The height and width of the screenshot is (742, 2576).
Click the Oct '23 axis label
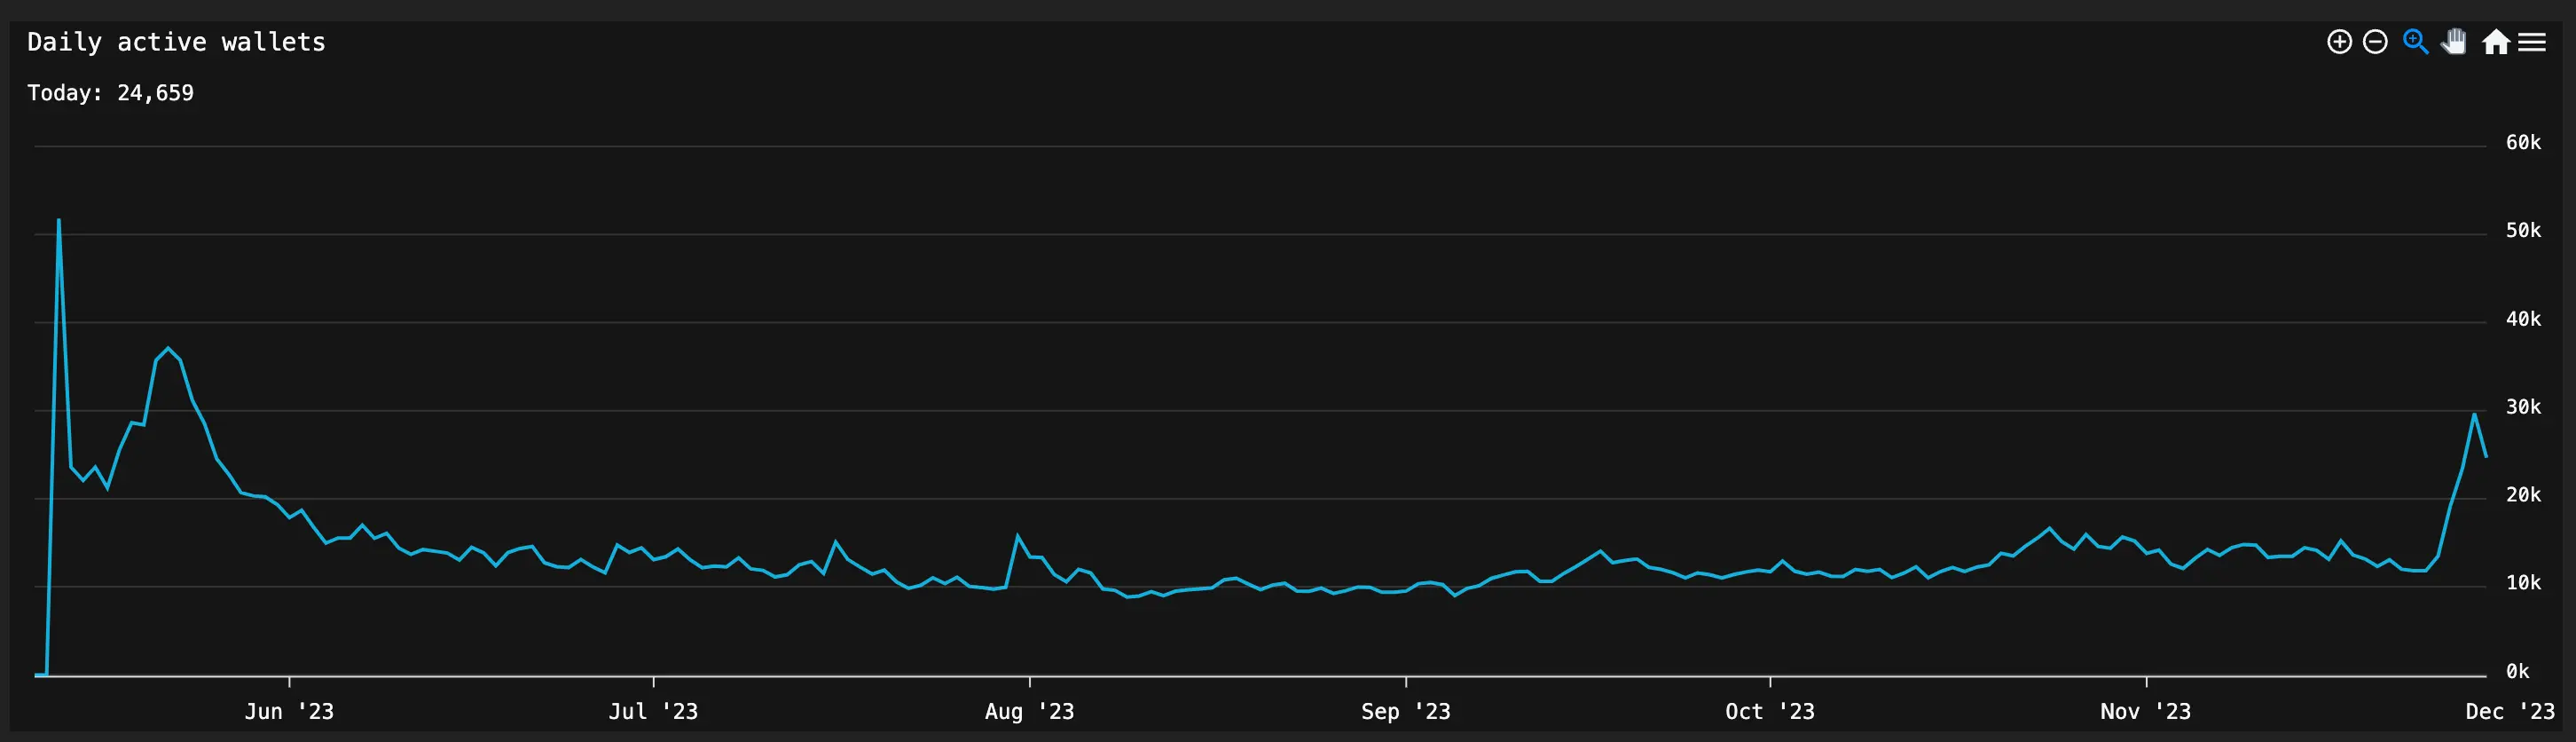point(1769,711)
